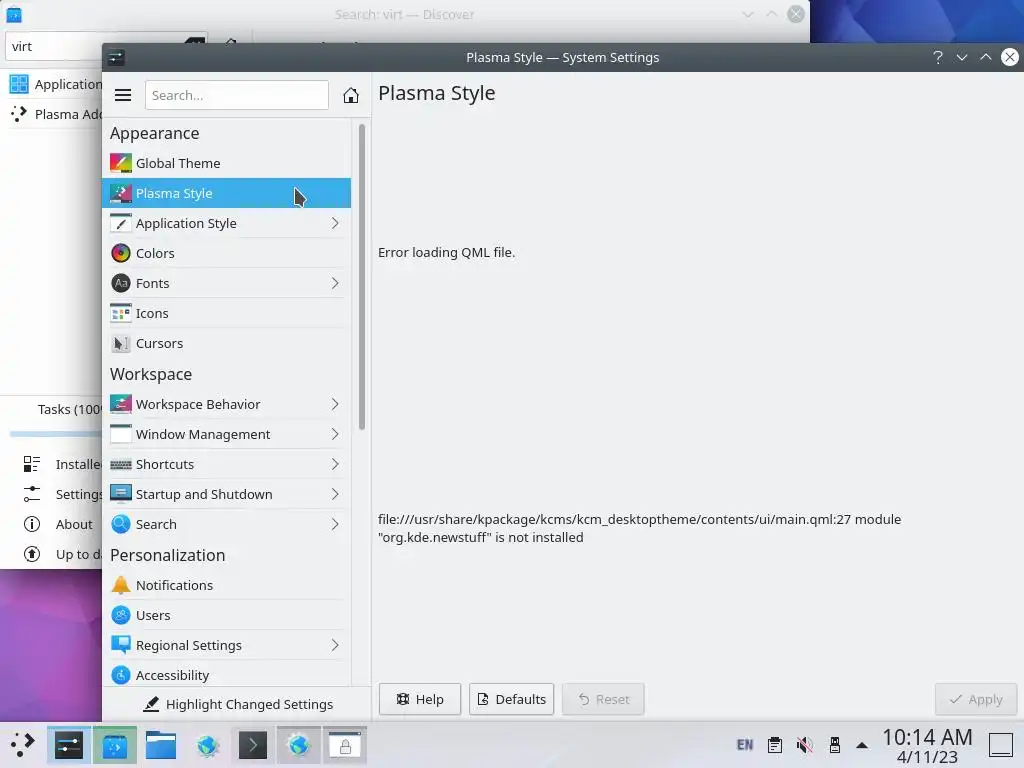Click the home icon next to search field
The width and height of the screenshot is (1024, 768).
pos(351,95)
